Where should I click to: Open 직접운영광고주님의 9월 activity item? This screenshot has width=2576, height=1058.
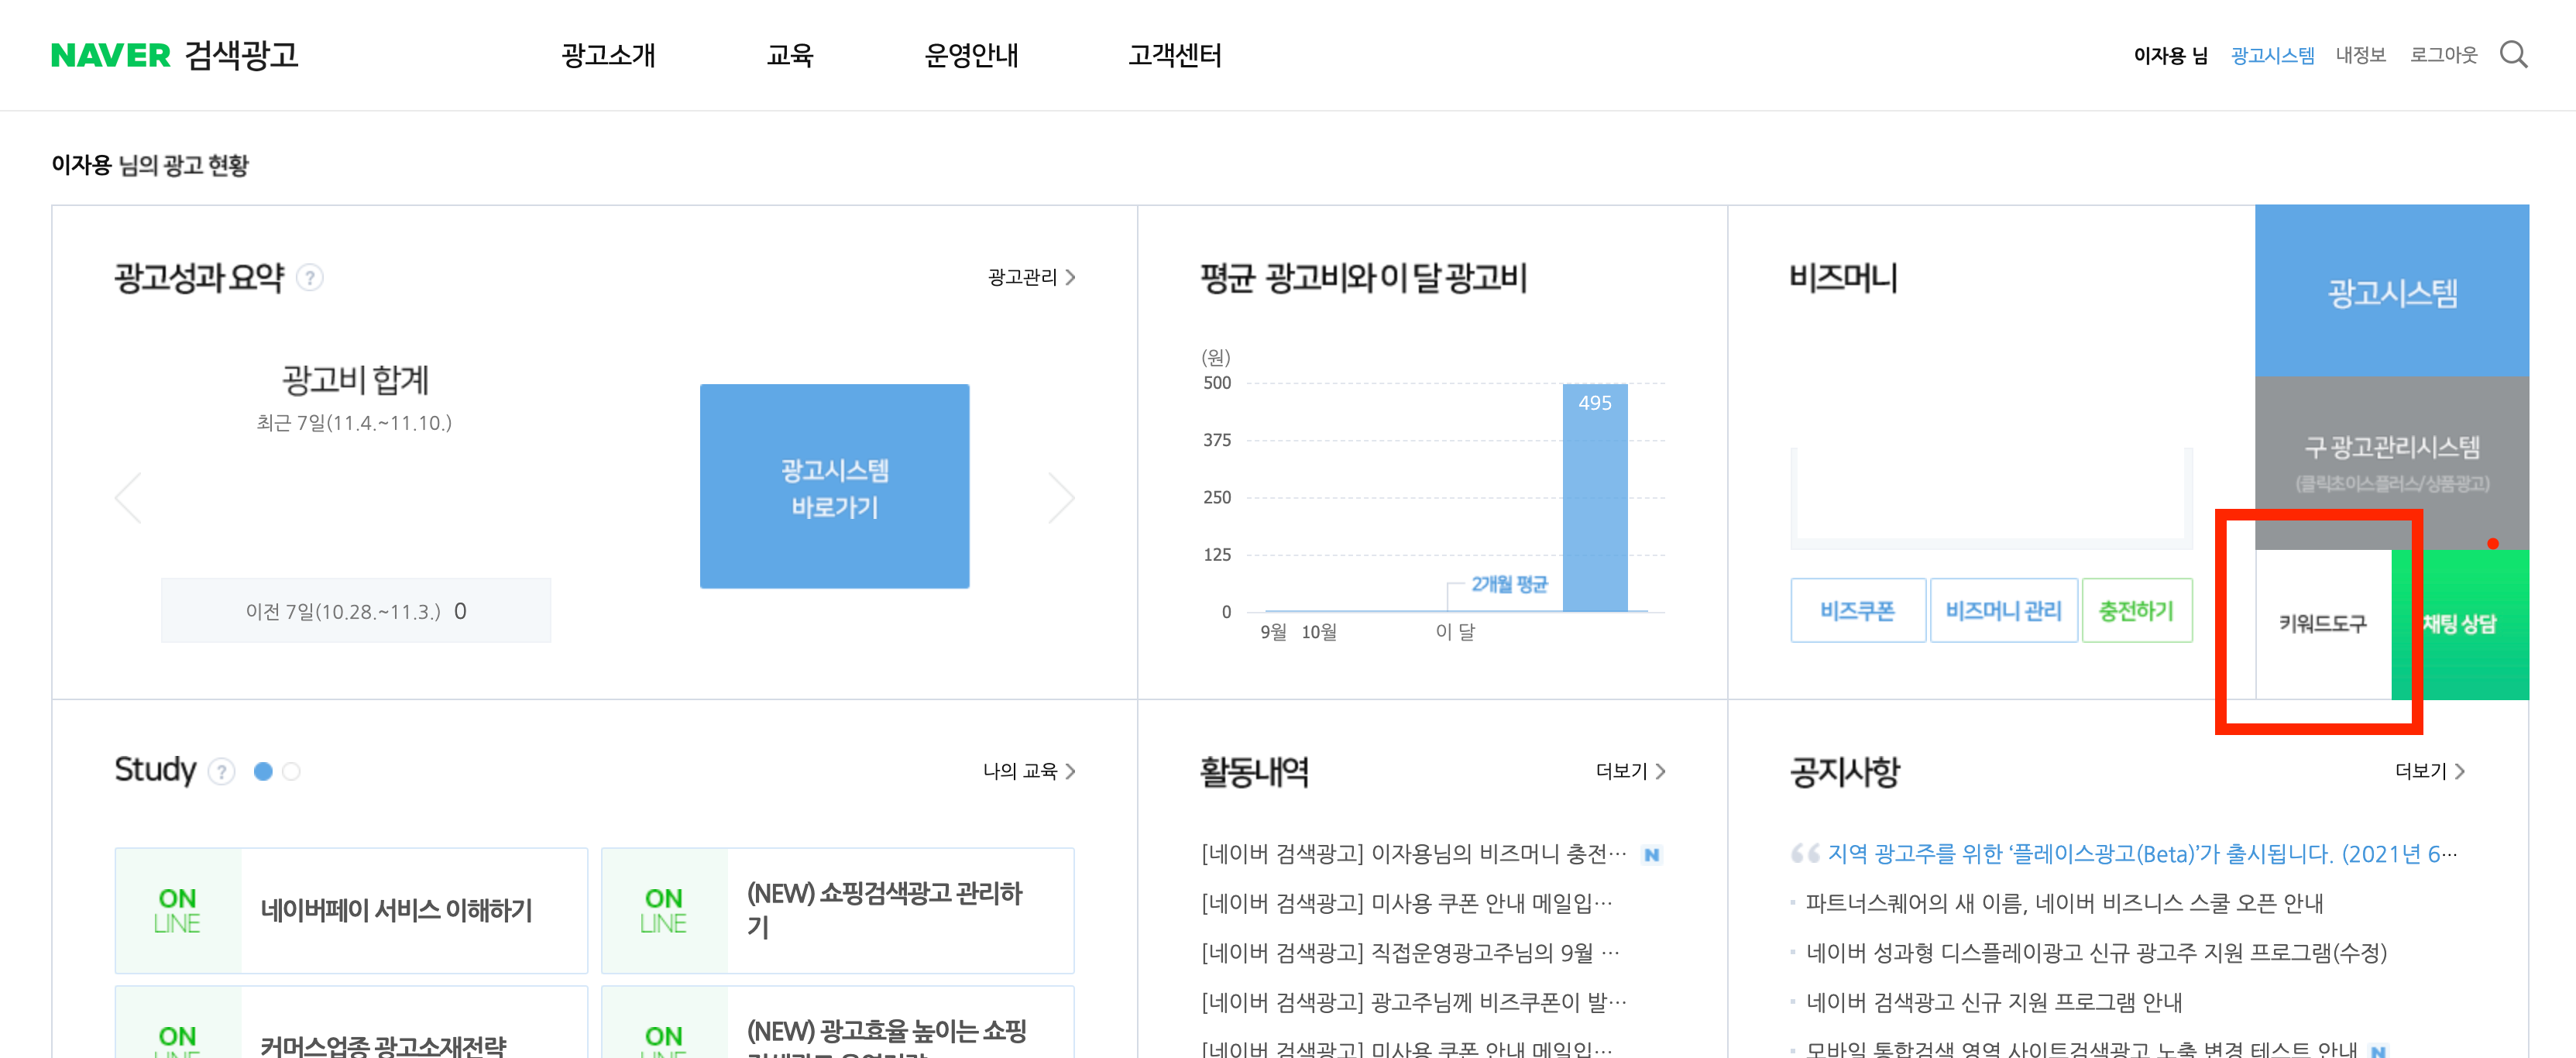pos(1410,952)
